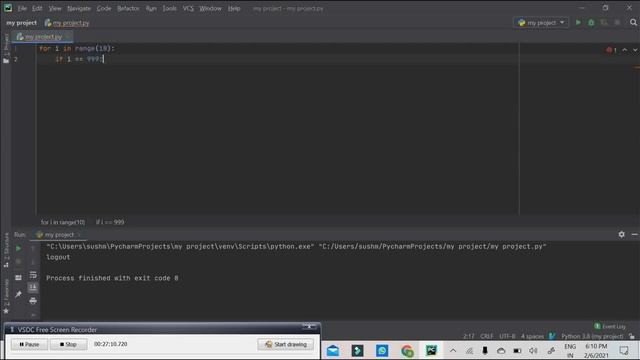Open the Structure tool window sidebar button
This screenshot has width=640, height=360.
(x=6, y=250)
